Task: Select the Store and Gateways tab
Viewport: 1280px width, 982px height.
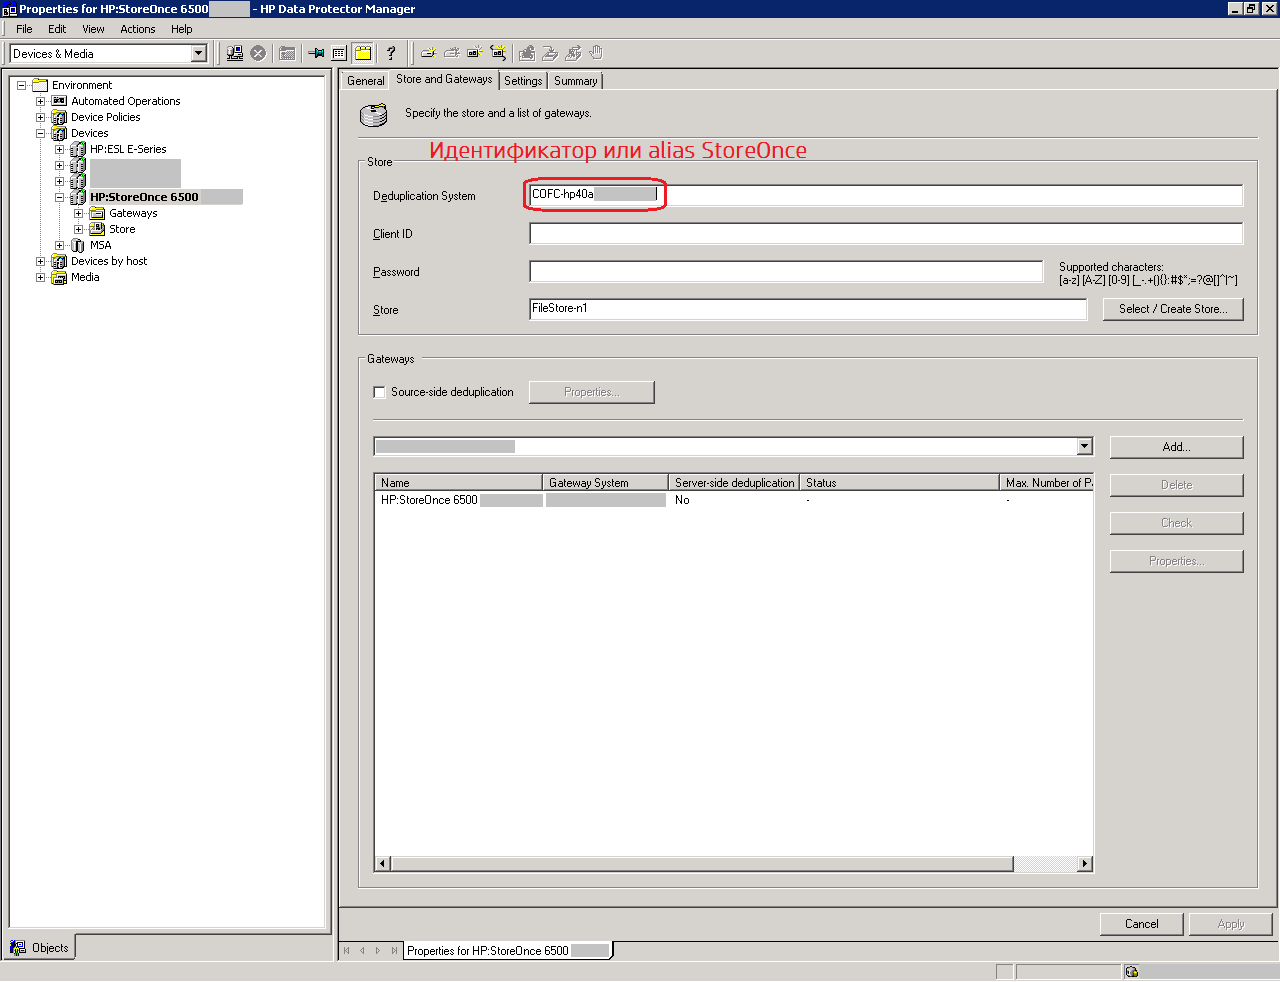Action: [x=444, y=79]
